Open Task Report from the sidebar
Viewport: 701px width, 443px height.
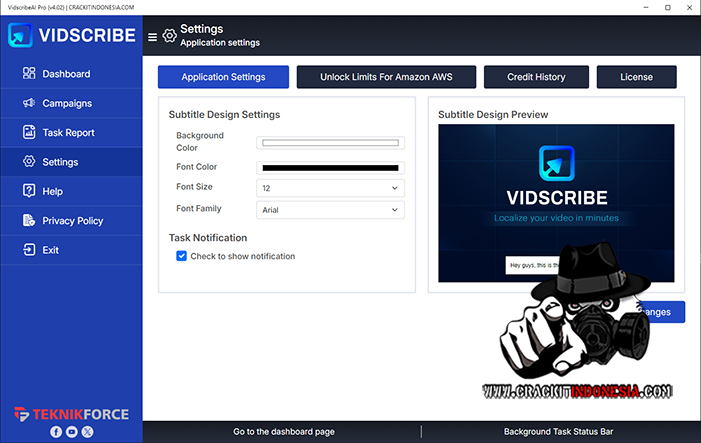(72, 133)
